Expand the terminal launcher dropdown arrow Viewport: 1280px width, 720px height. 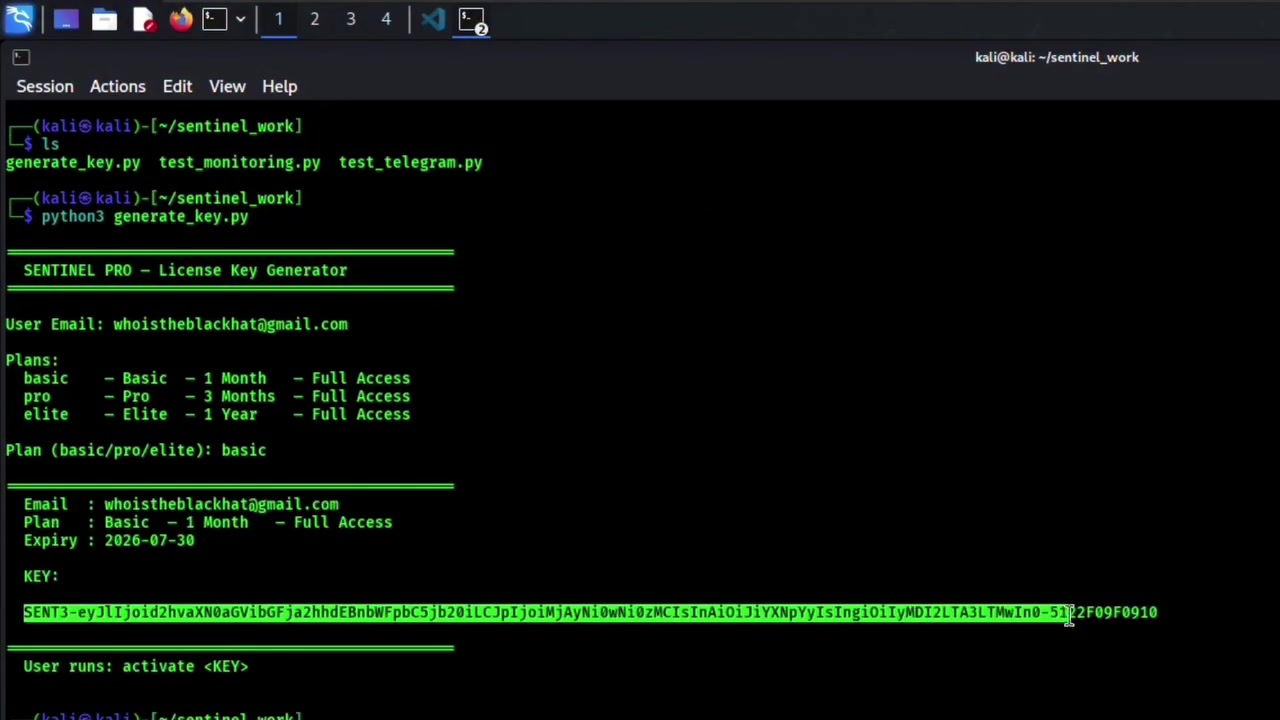[x=240, y=19]
